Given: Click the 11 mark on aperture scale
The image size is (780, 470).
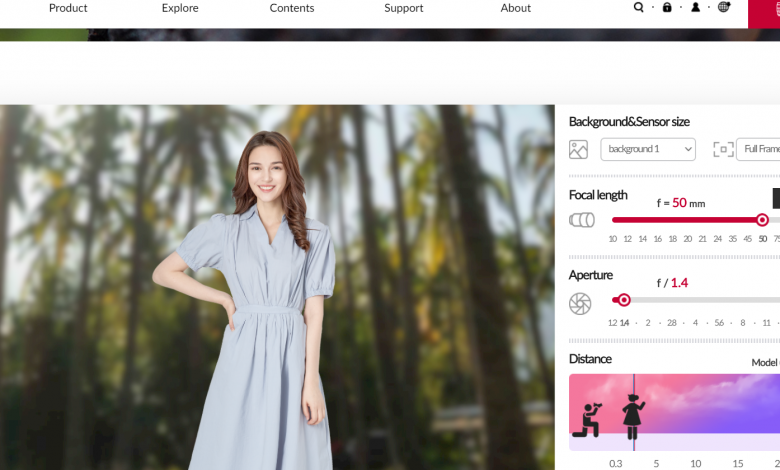Looking at the screenshot, I should pos(767,323).
